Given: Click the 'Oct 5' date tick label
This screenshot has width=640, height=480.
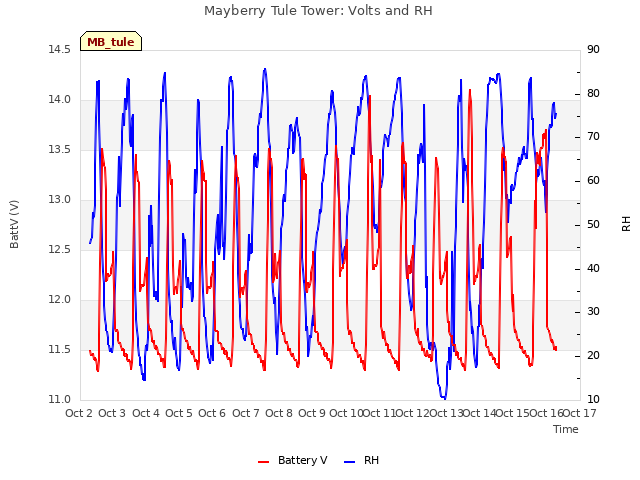Looking at the screenshot, I should click(179, 413).
